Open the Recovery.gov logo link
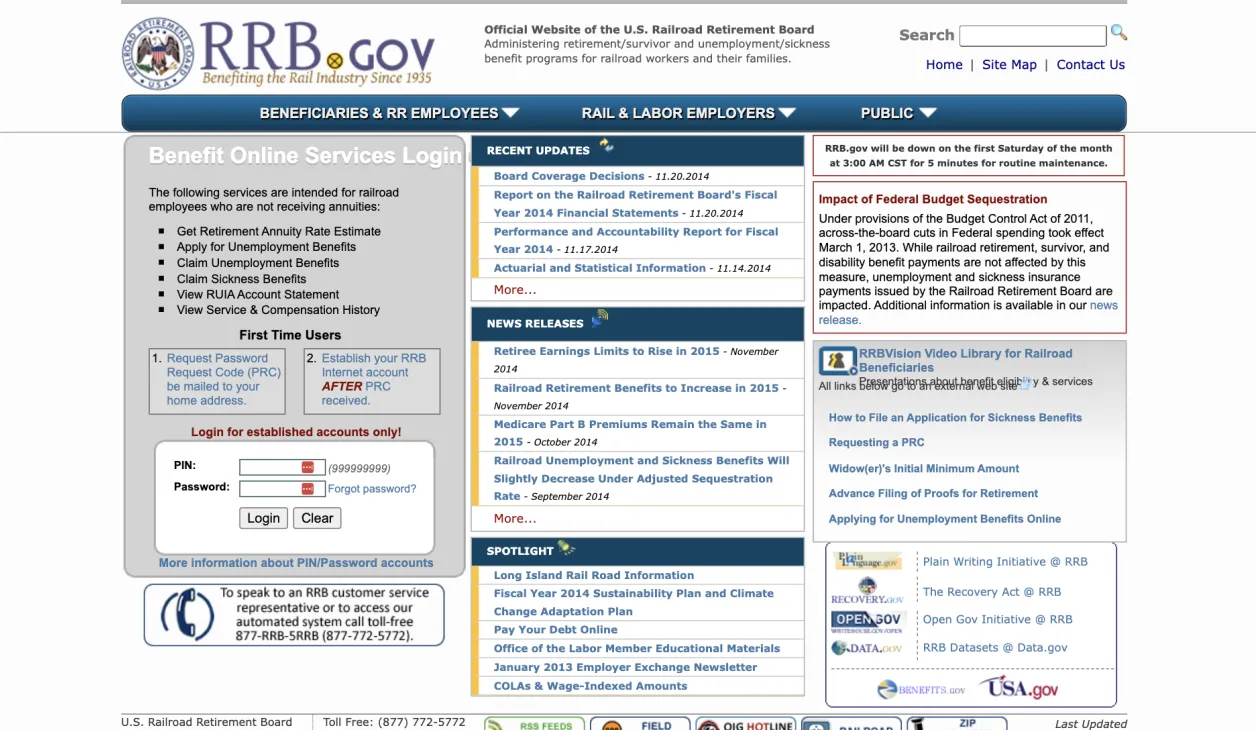 pyautogui.click(x=867, y=591)
